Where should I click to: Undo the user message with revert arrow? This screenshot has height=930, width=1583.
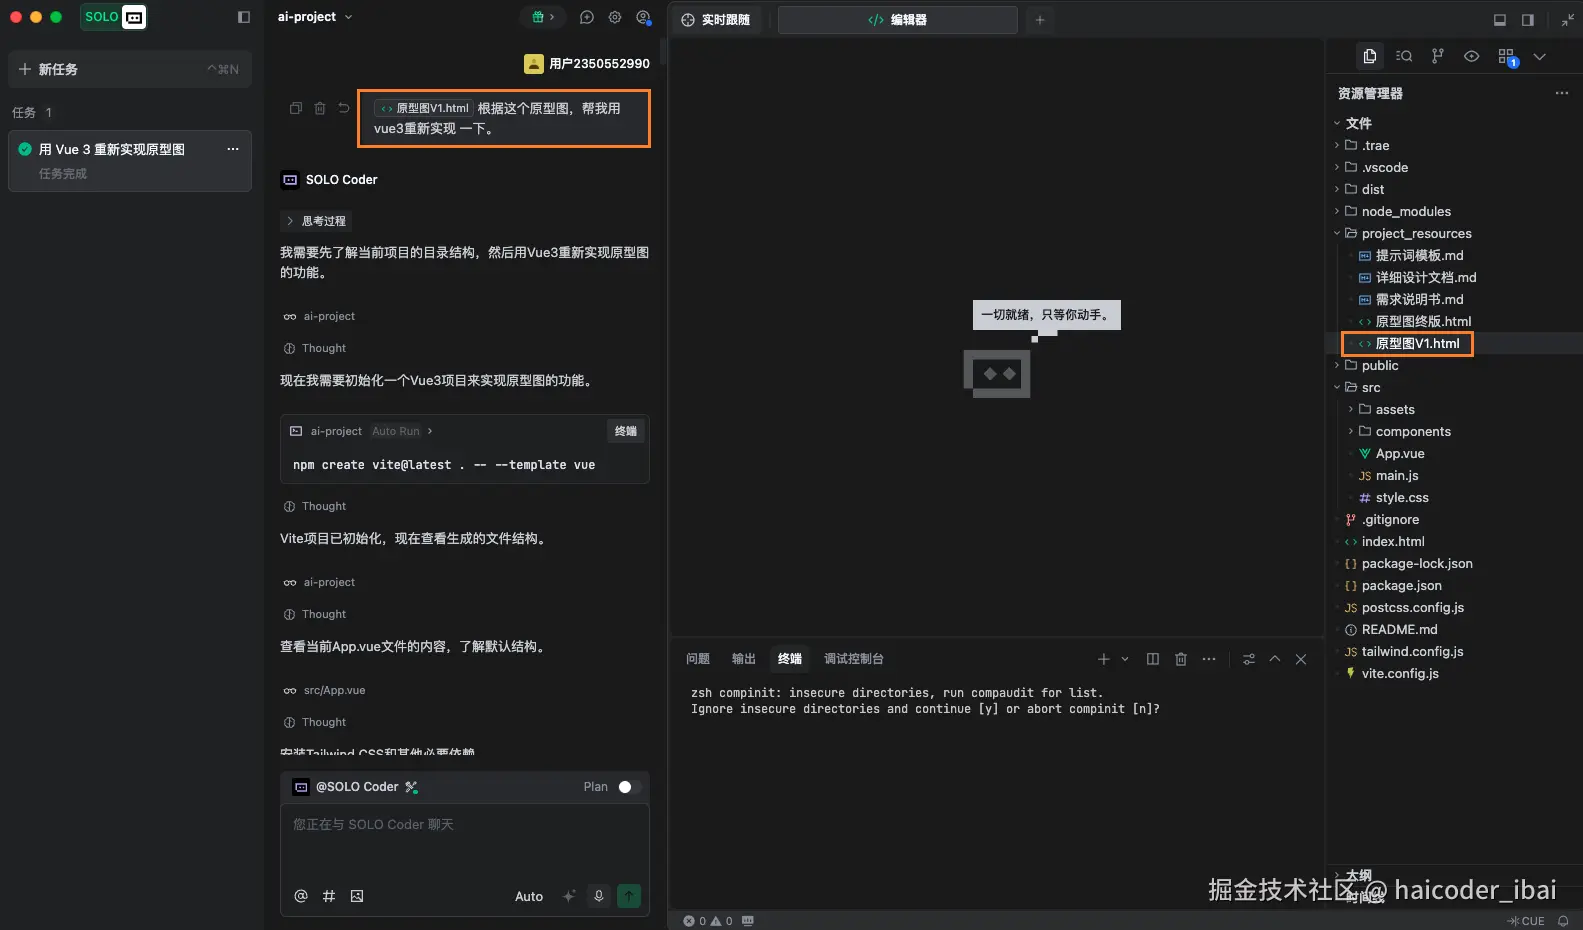pyautogui.click(x=344, y=108)
